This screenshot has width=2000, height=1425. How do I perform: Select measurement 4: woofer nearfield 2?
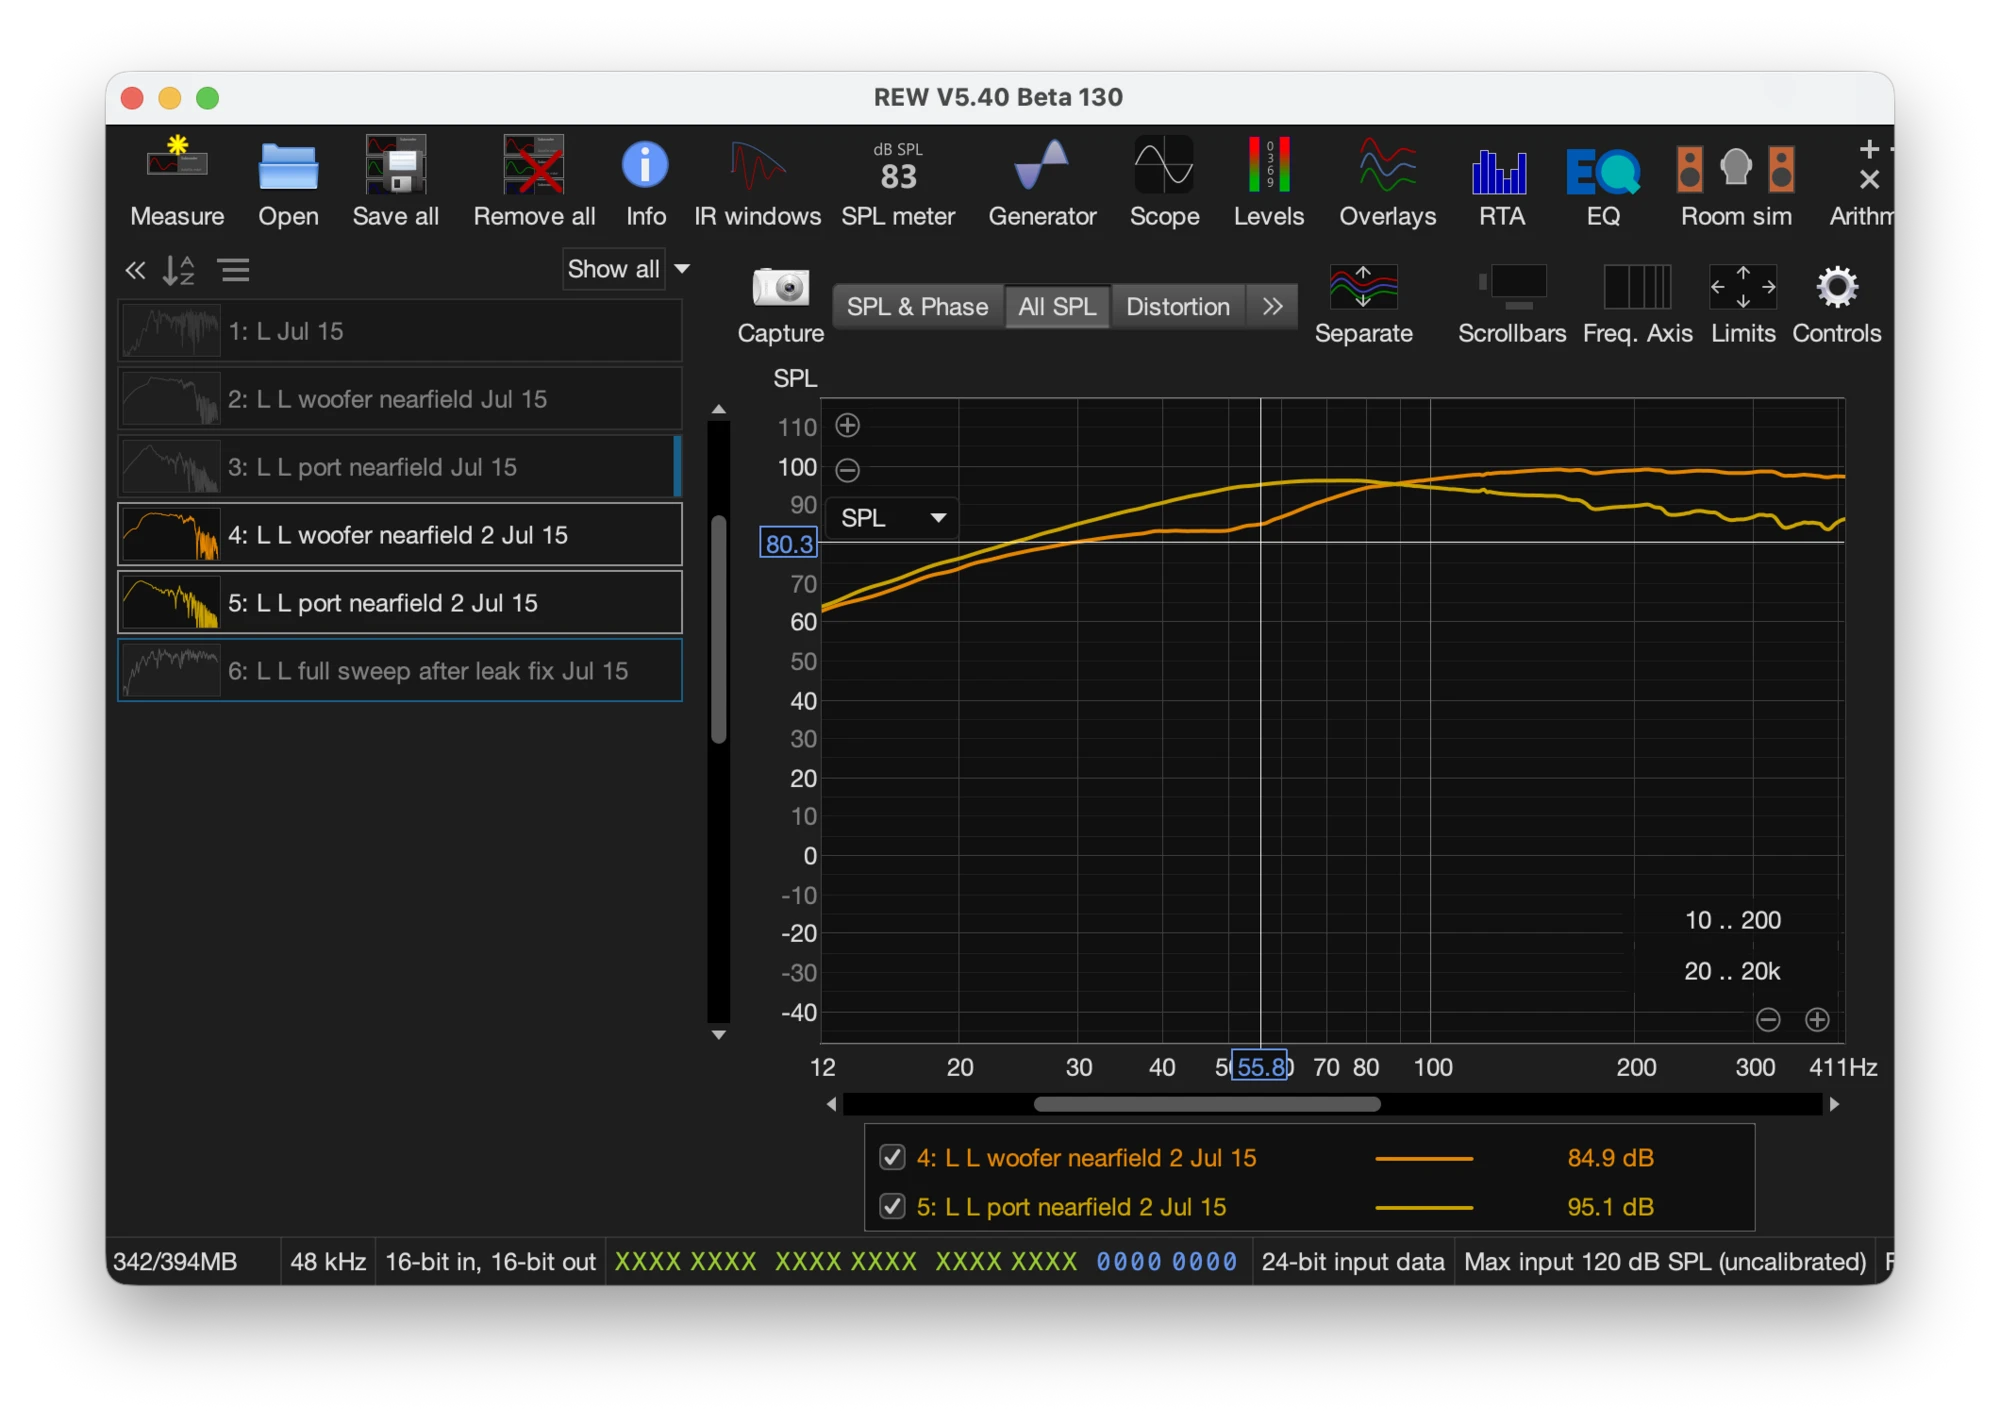tap(400, 535)
